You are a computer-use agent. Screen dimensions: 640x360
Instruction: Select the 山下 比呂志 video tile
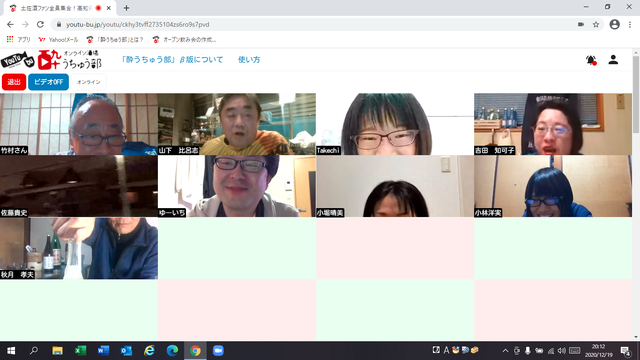click(x=237, y=124)
